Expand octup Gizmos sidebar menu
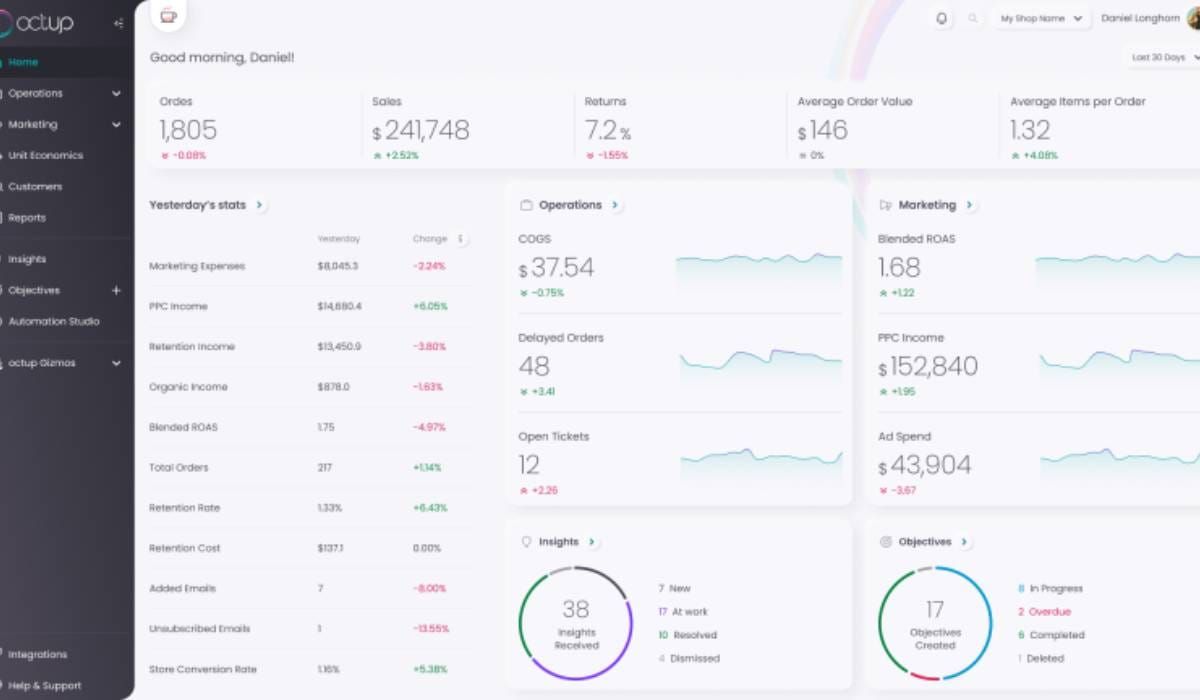Image resolution: width=1200 pixels, height=700 pixels. pyautogui.click(x=116, y=363)
